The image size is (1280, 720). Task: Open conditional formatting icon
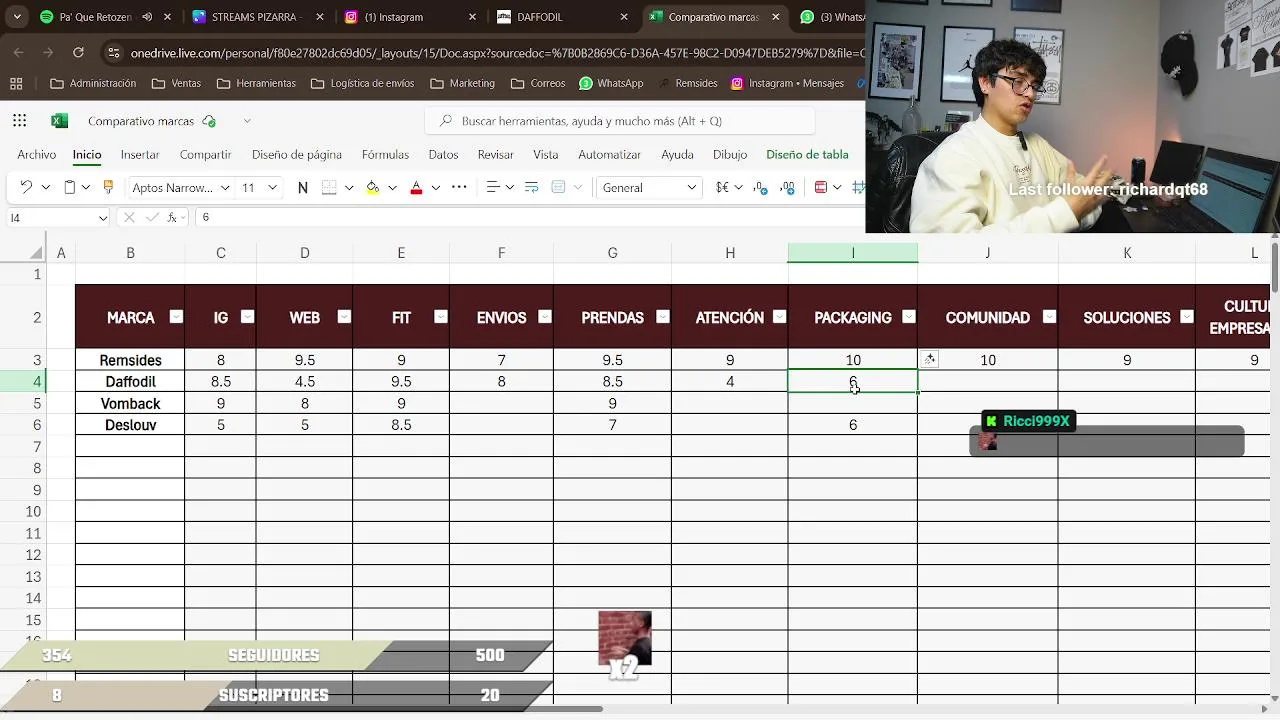pyautogui.click(x=821, y=187)
